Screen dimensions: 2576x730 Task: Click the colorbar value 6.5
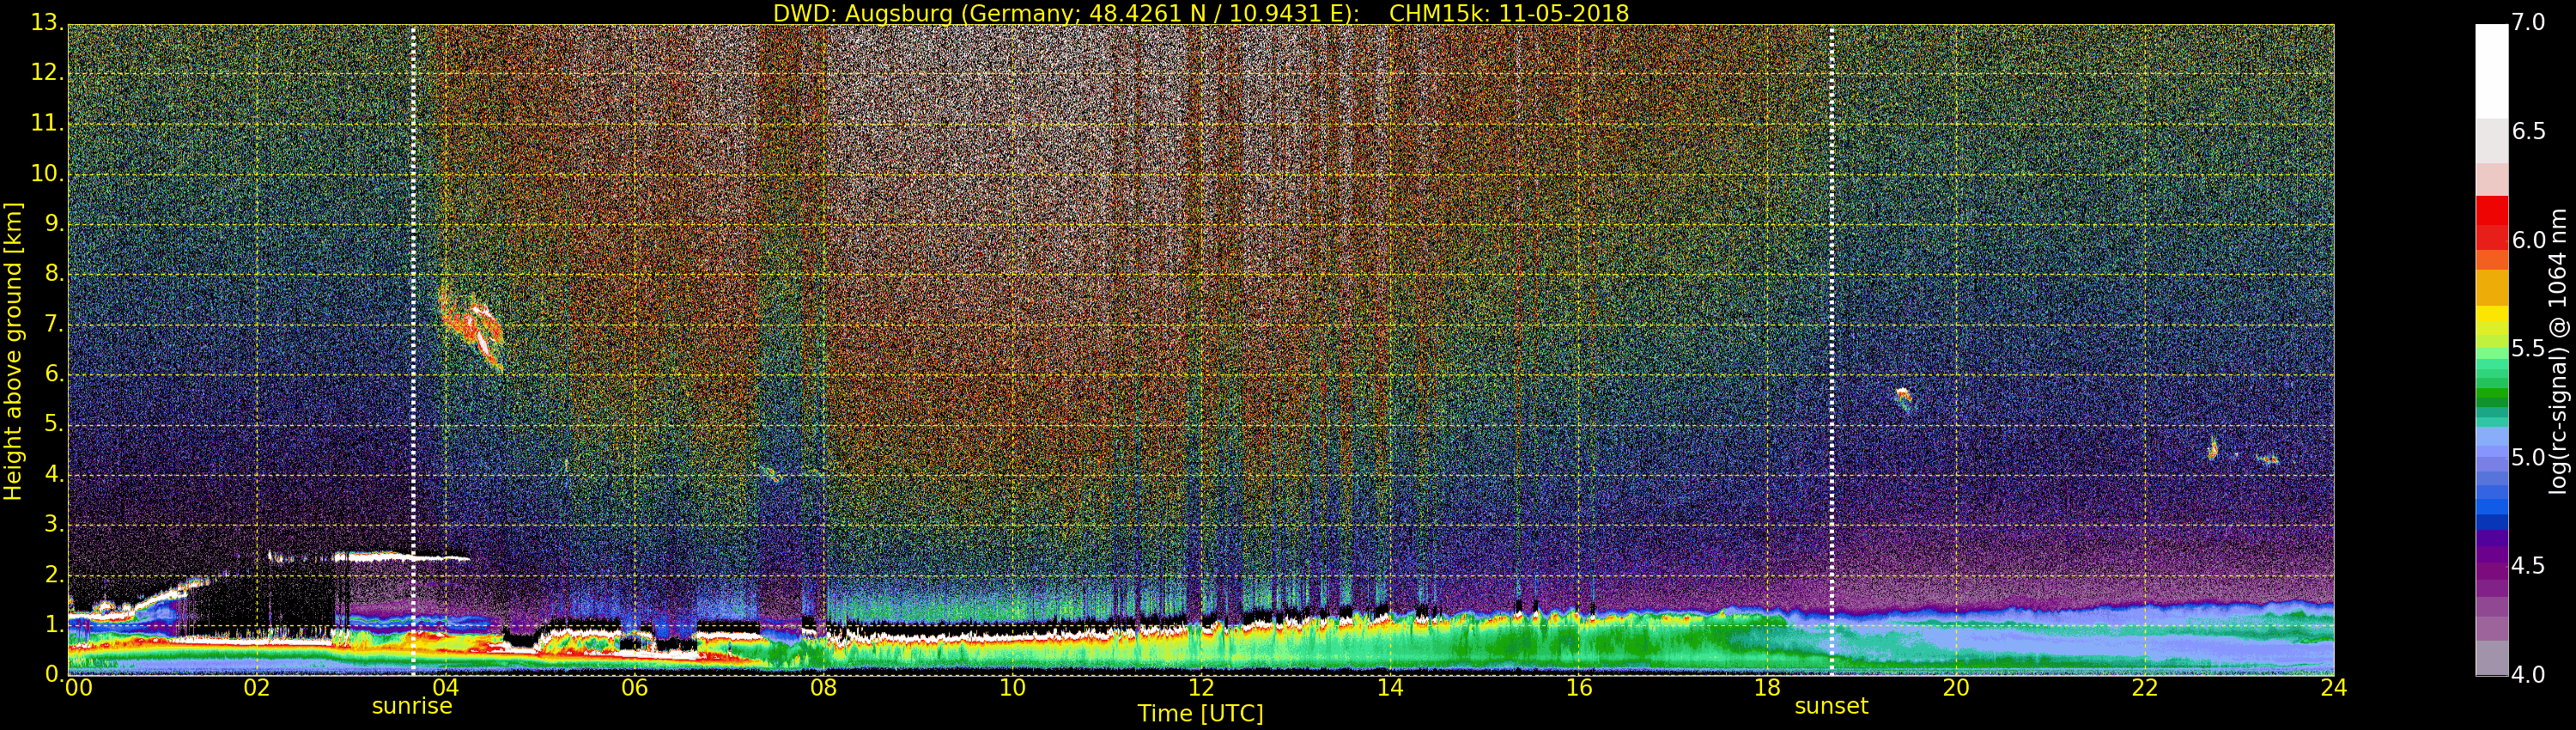pyautogui.click(x=2528, y=132)
